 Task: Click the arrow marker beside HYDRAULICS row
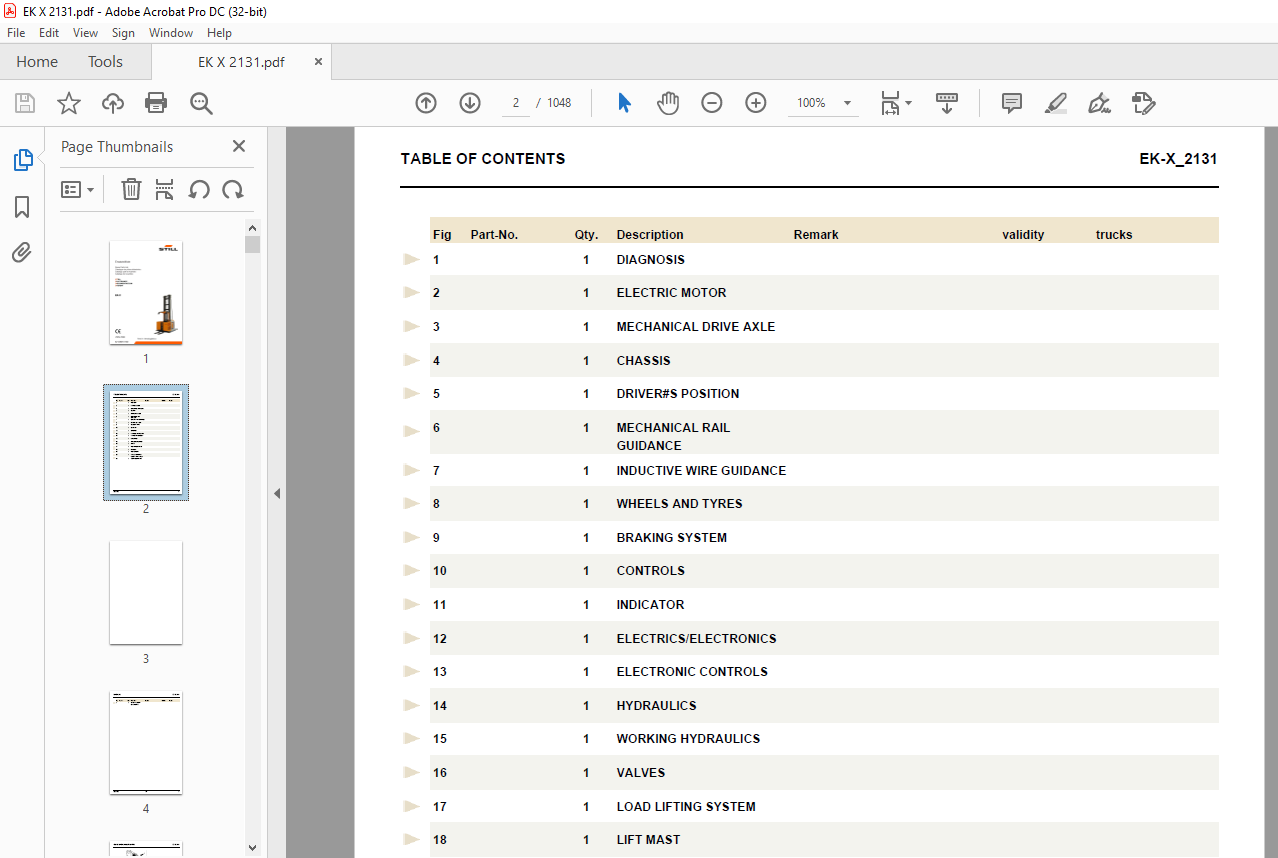[411, 705]
